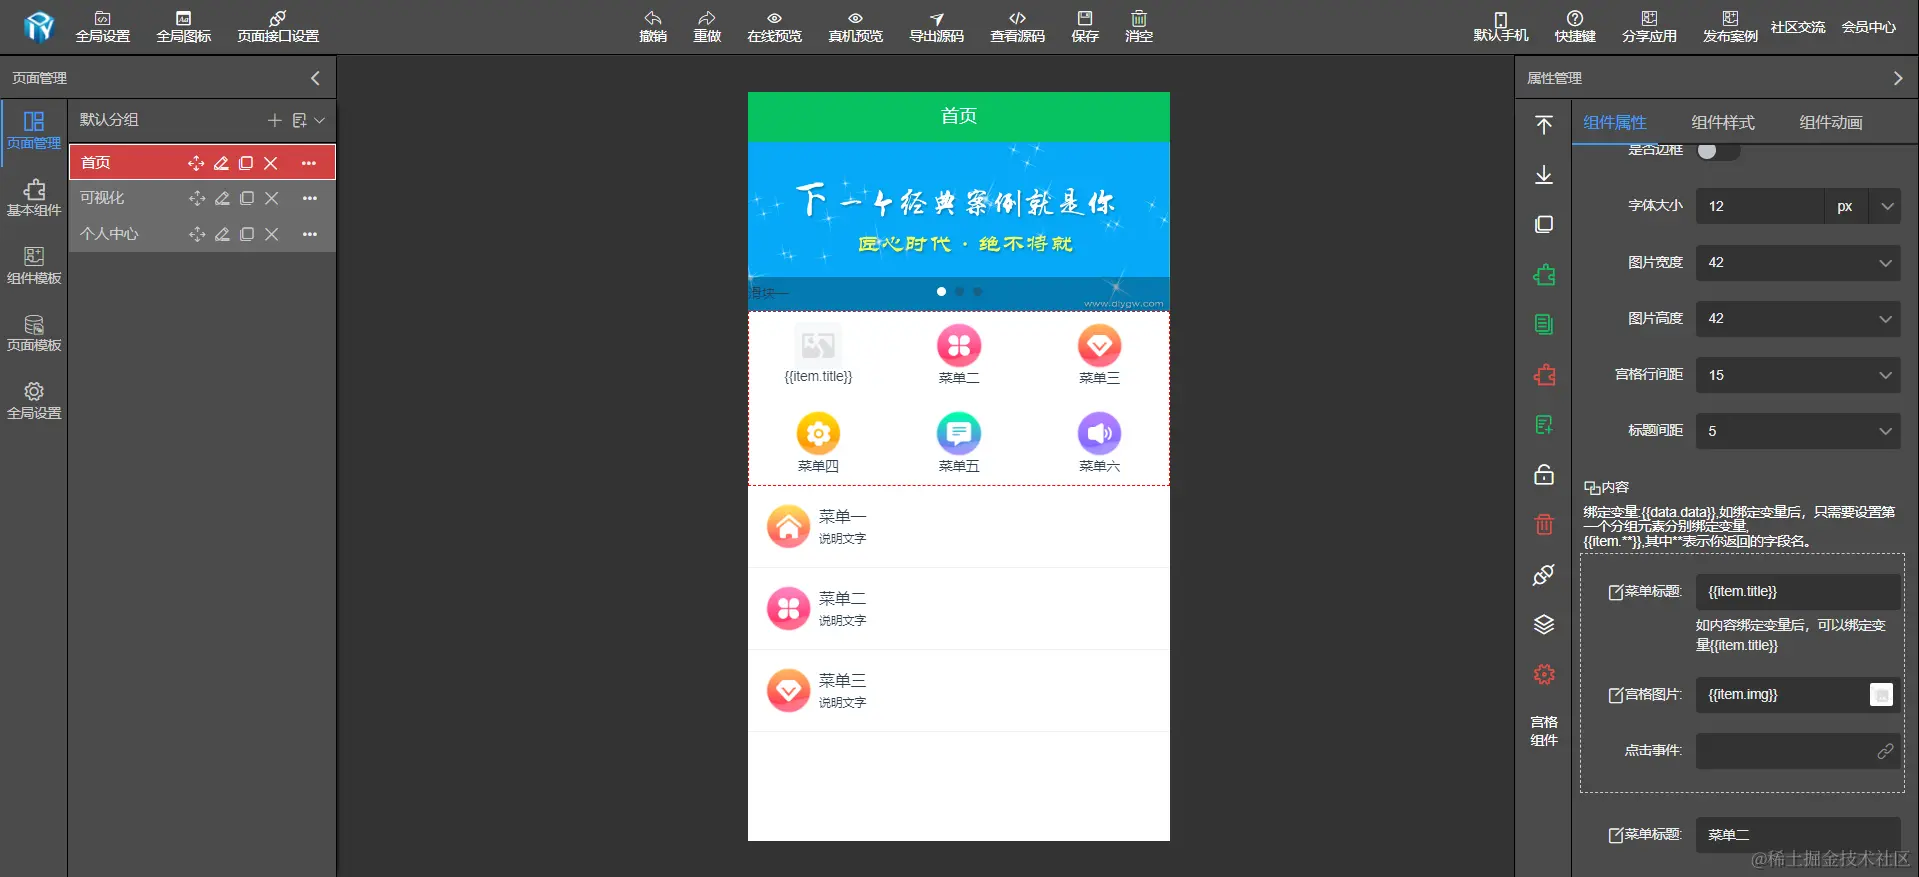The height and width of the screenshot is (877, 1919).
Task: Open 真机预览 device preview
Action: [855, 27]
